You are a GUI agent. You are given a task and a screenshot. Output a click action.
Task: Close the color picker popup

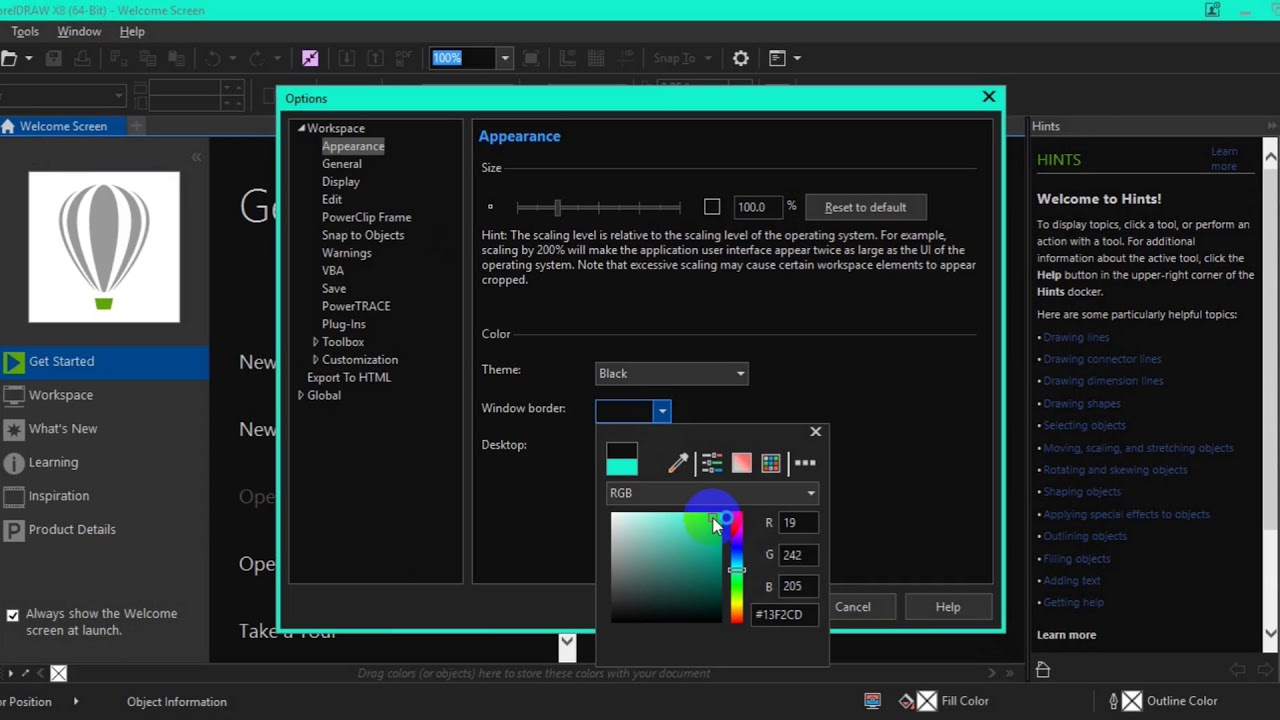click(x=816, y=431)
